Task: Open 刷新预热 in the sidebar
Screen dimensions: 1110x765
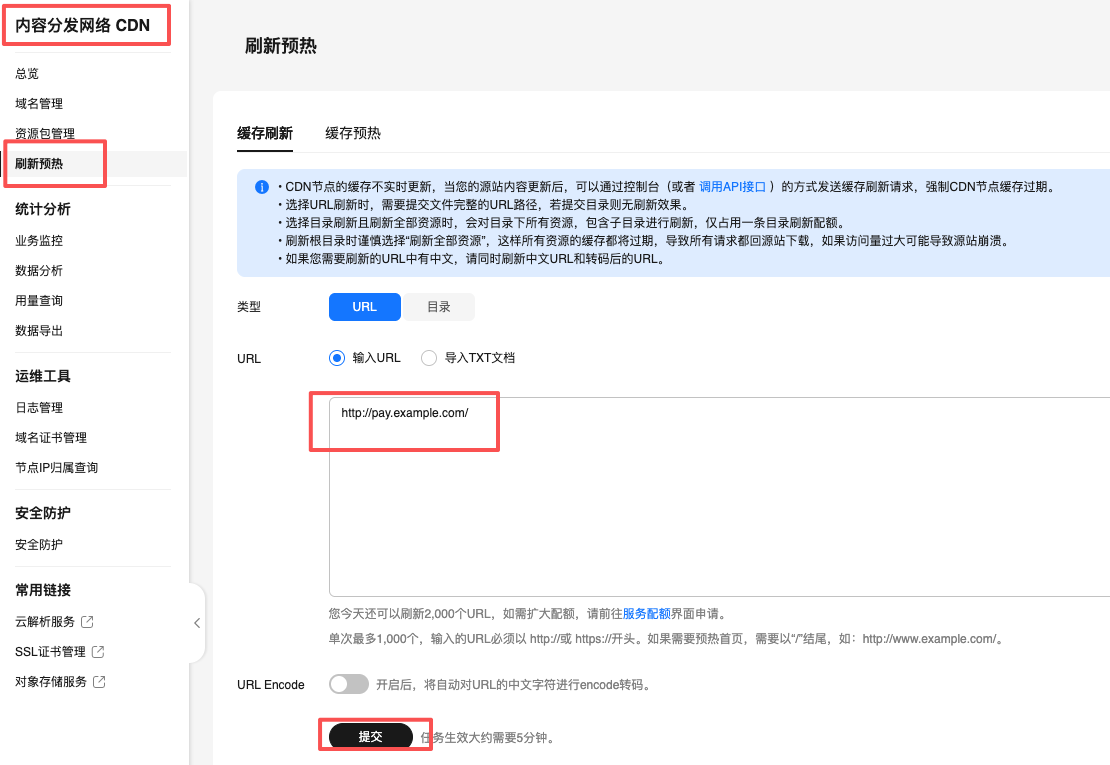Action: coord(39,163)
